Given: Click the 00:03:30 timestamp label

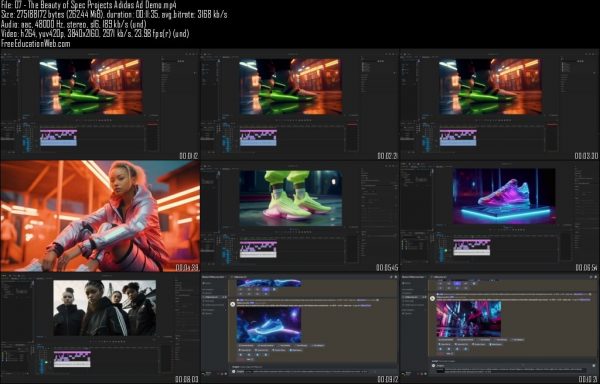Looking at the screenshot, I should coord(586,156).
